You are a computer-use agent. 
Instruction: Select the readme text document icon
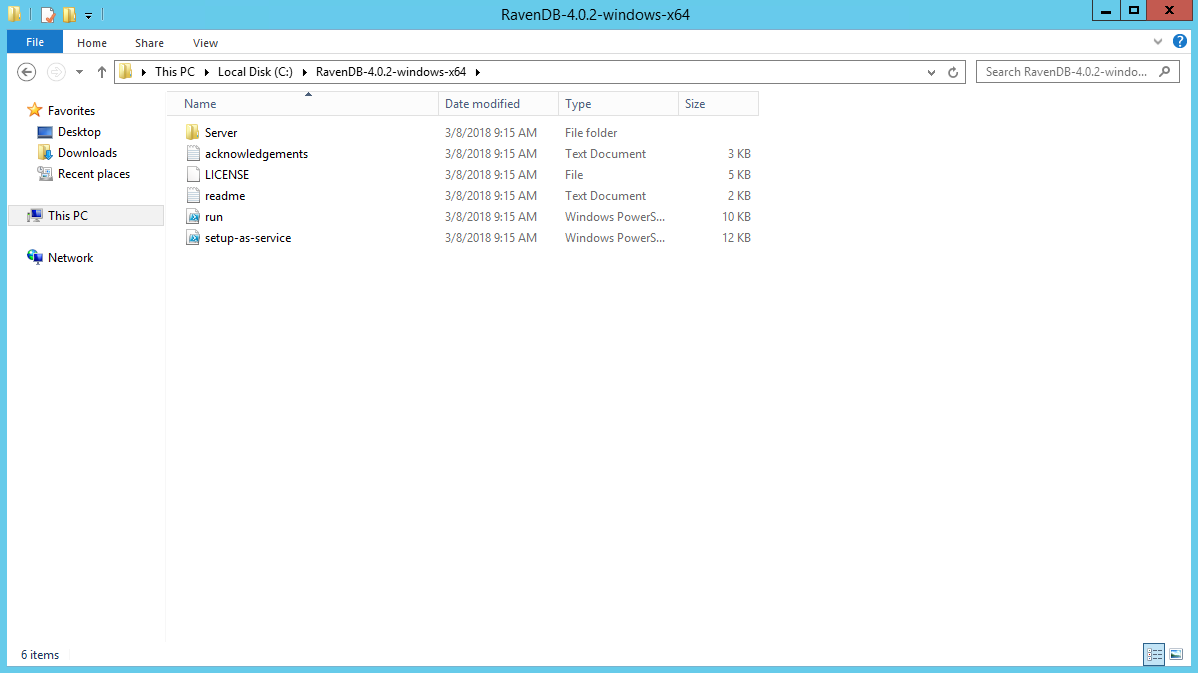pyautogui.click(x=193, y=196)
